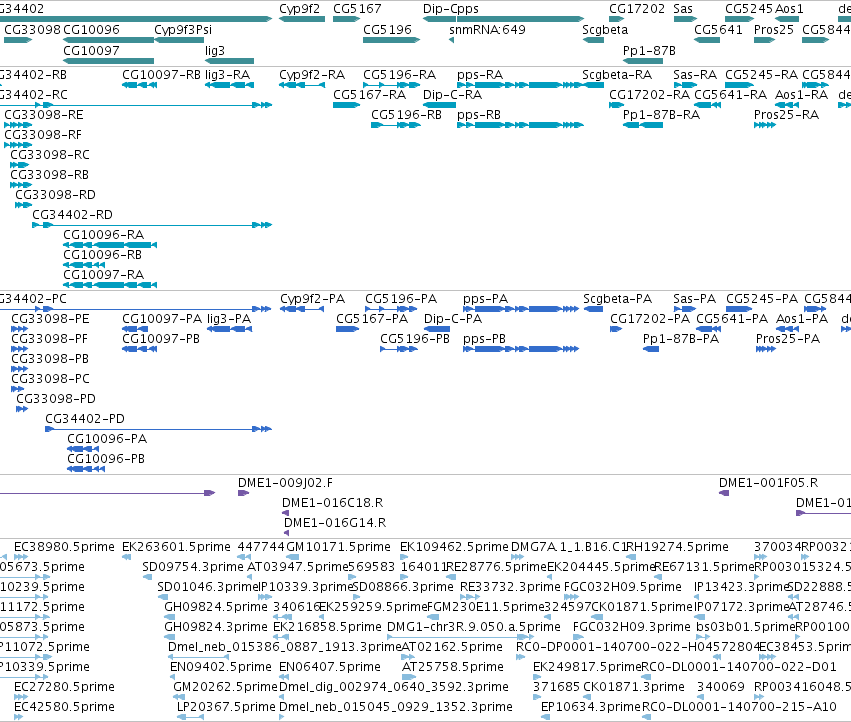This screenshot has width=851, height=722.
Task: Click the CG33098-PD protein label
Action: pyautogui.click(x=56, y=398)
